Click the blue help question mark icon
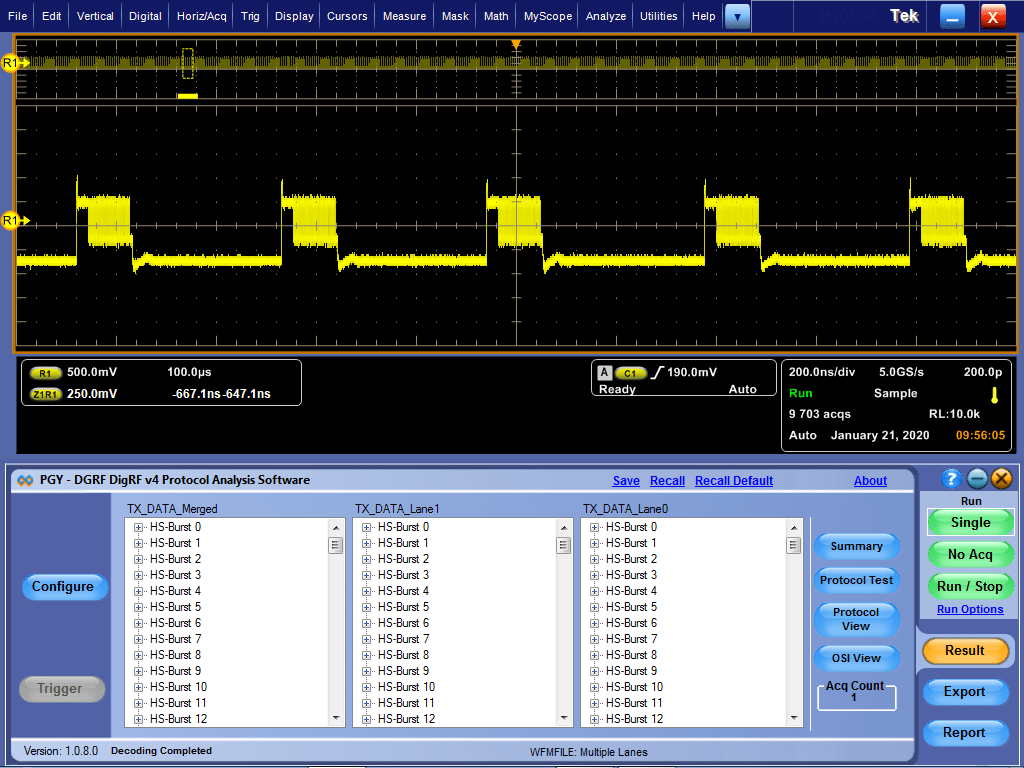The image size is (1024, 768). click(952, 479)
